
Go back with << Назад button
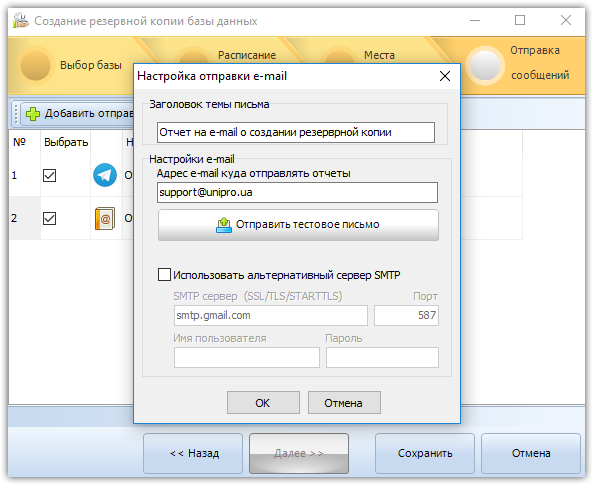click(193, 453)
